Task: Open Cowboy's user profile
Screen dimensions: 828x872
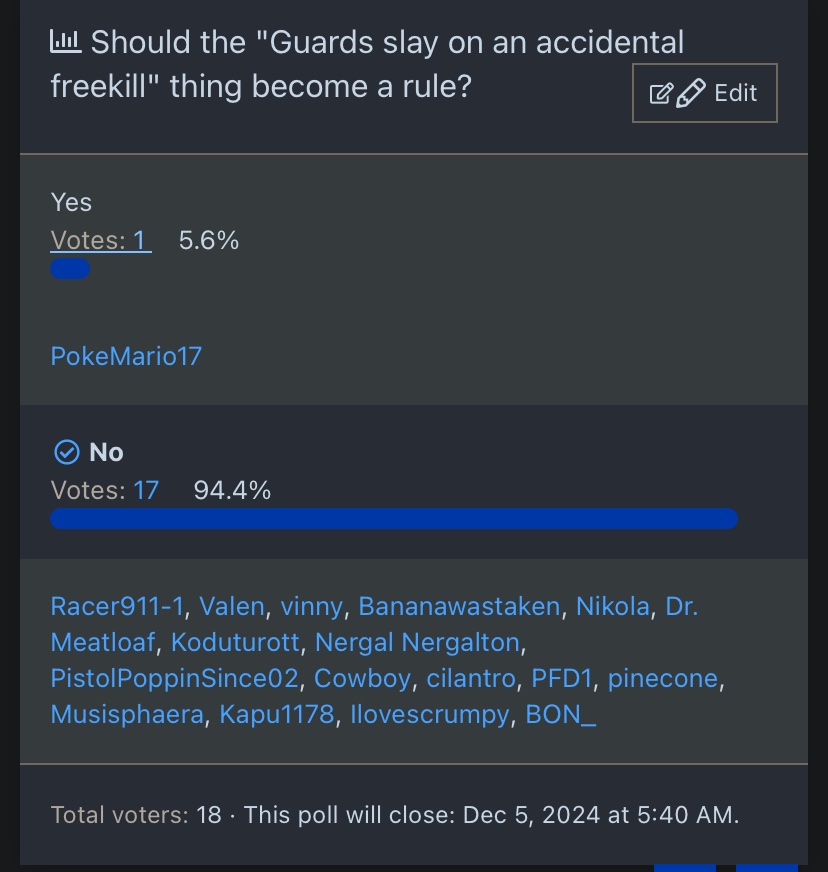Action: tap(362, 678)
